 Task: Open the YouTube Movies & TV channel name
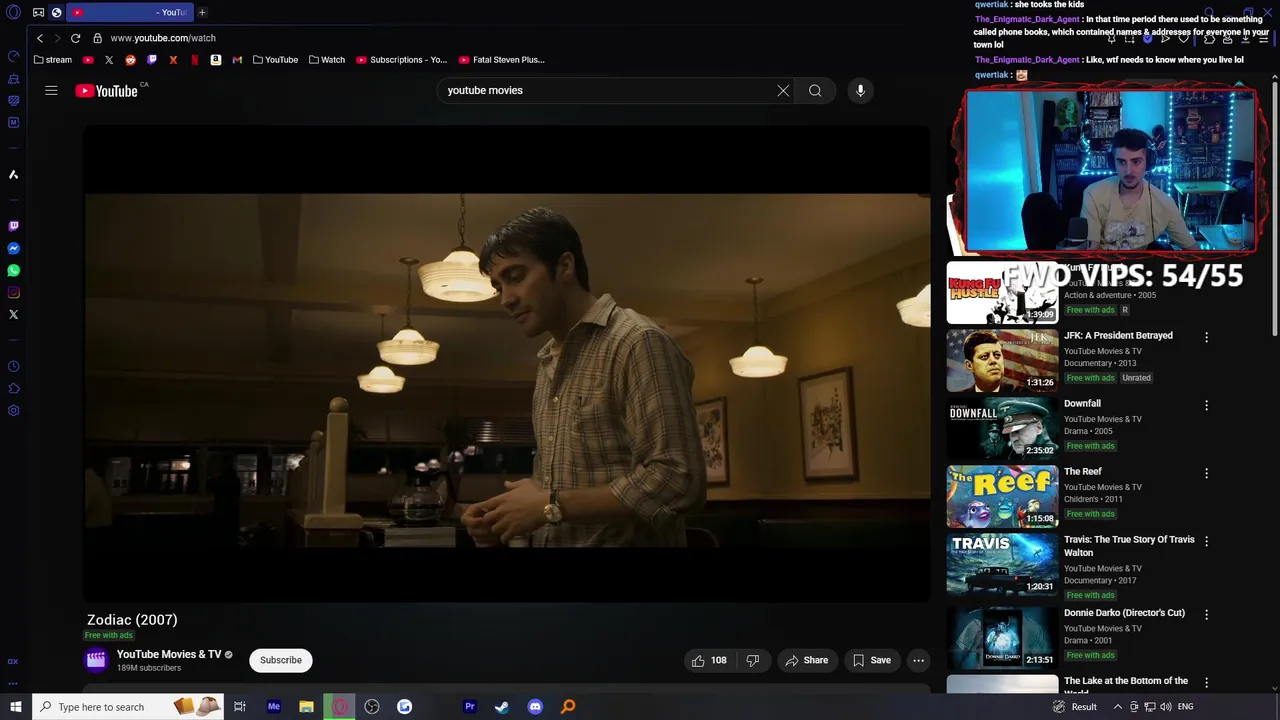point(169,654)
